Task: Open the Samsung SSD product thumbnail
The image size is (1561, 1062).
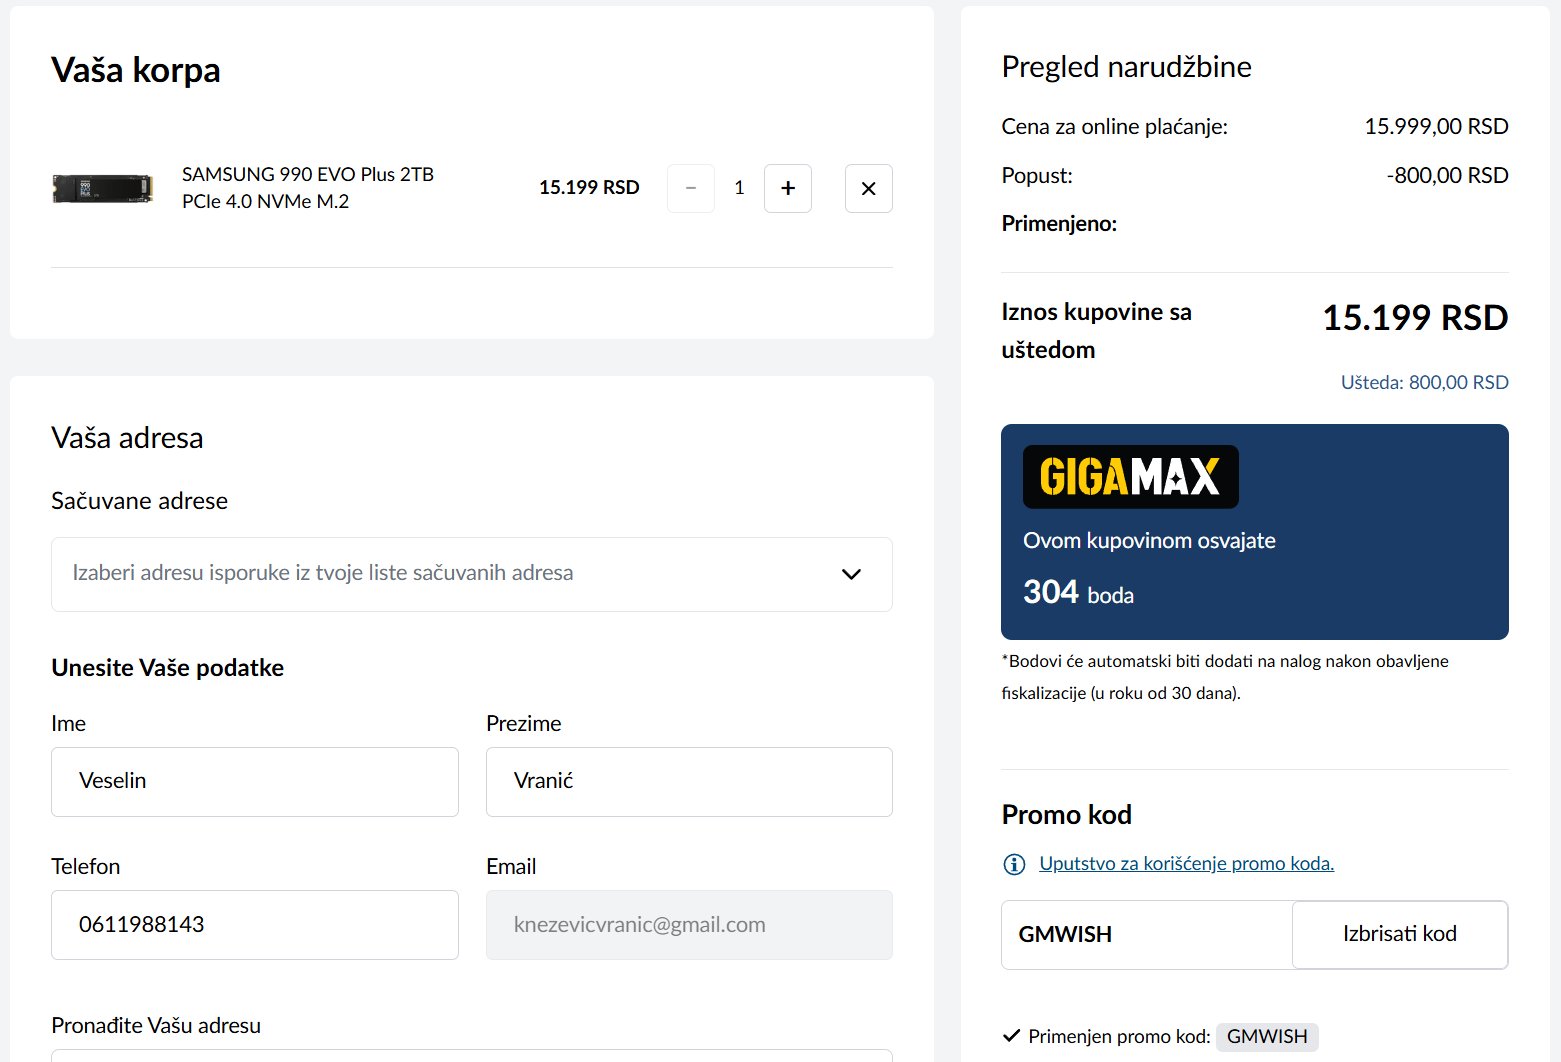Action: [x=102, y=188]
